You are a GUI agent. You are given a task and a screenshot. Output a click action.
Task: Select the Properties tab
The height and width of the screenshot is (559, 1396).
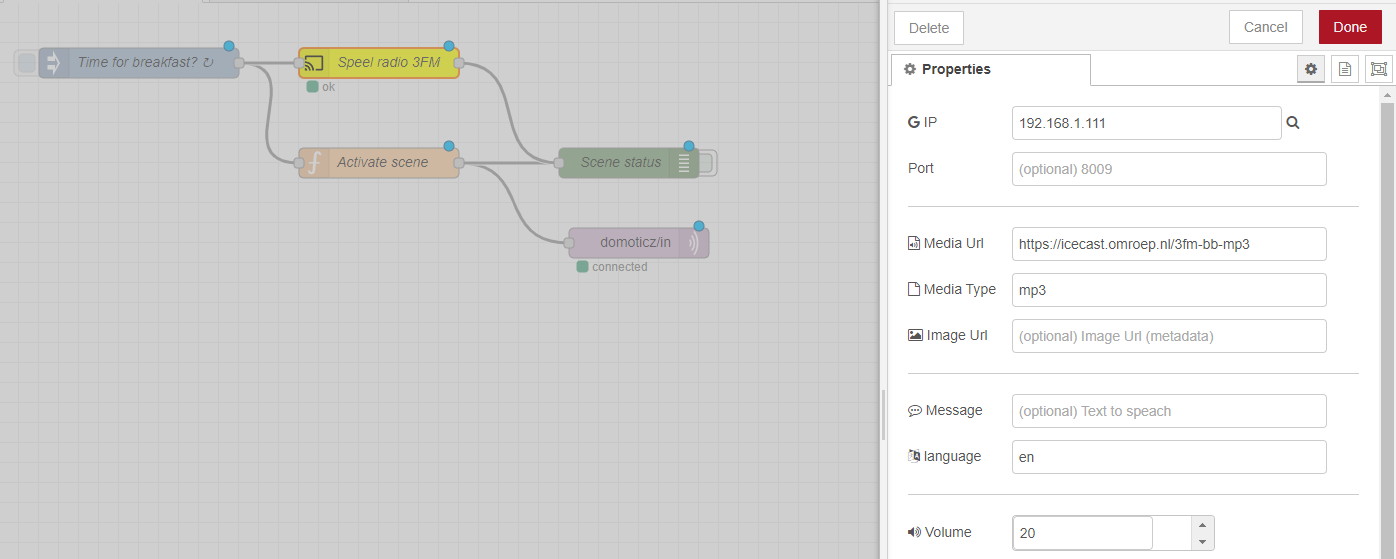tap(990, 69)
